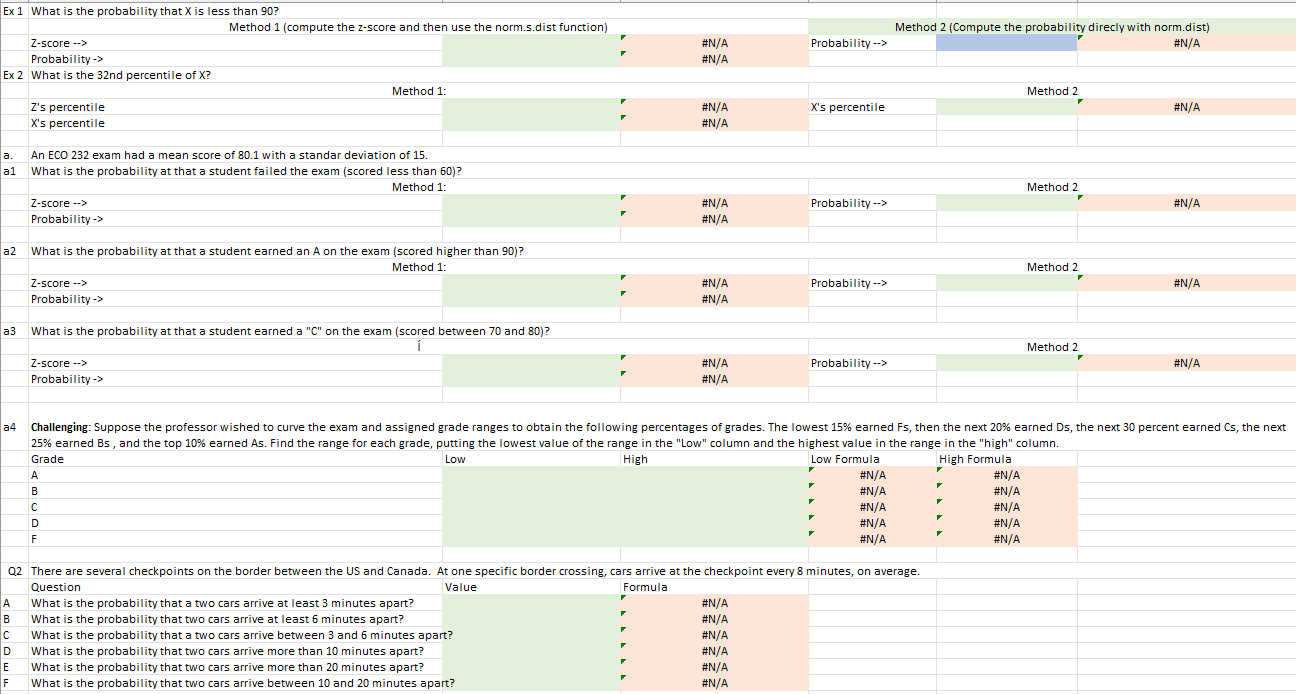The height and width of the screenshot is (694, 1296).
Task: Select the Low Formula #N/A cell for grade A
Action: 872,475
